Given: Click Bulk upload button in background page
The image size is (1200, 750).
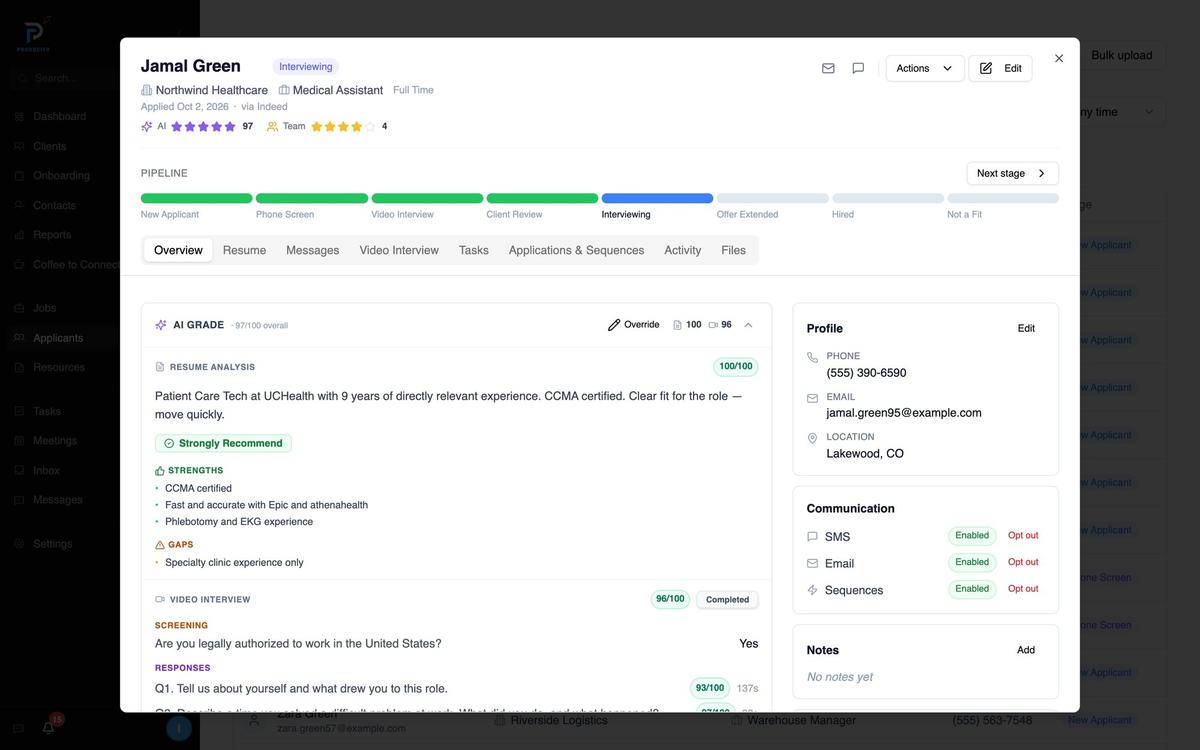Looking at the screenshot, I should point(1122,55).
